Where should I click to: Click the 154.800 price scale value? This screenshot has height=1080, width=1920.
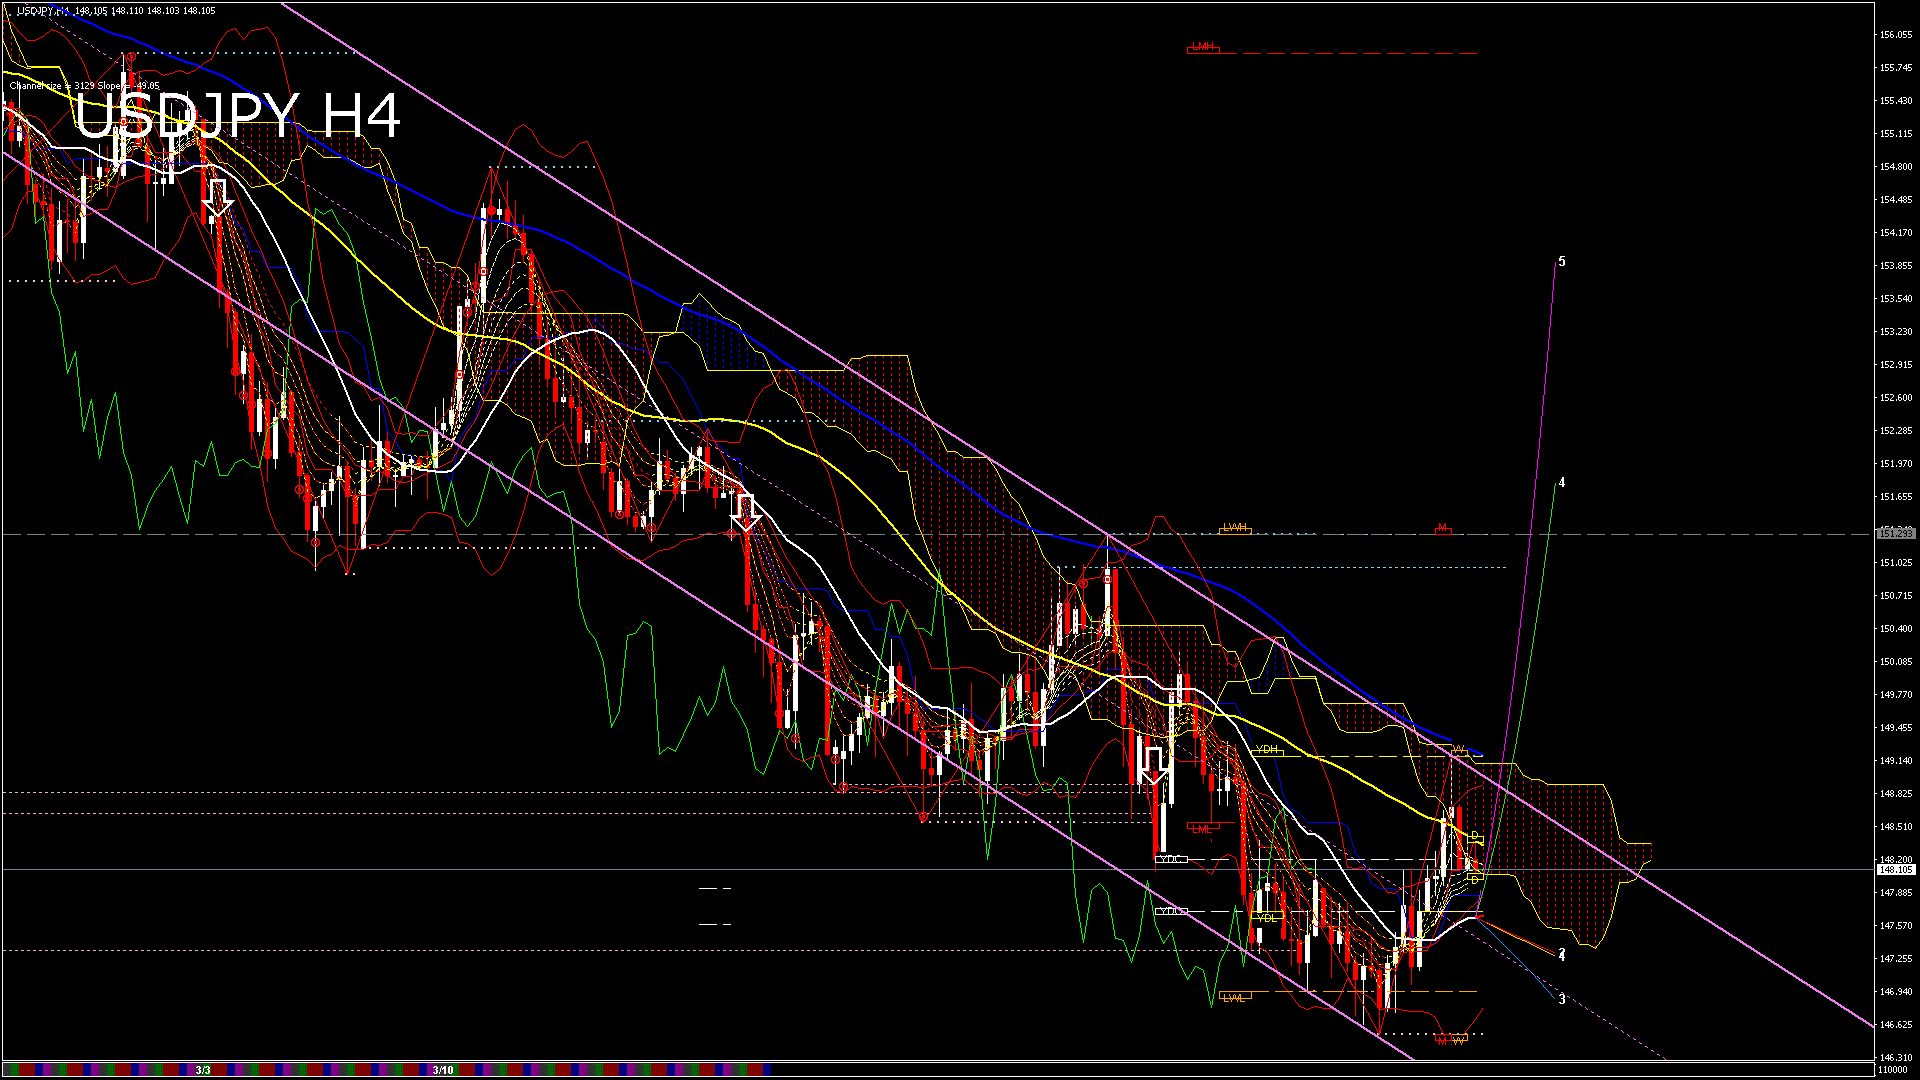[1896, 166]
